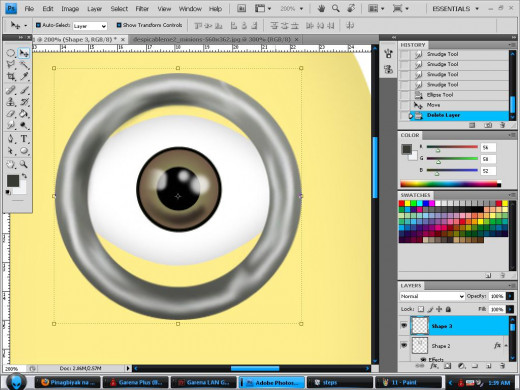Viewport: 520px width, 390px height.
Task: Open Garena Plus taskbar button
Action: (135, 382)
